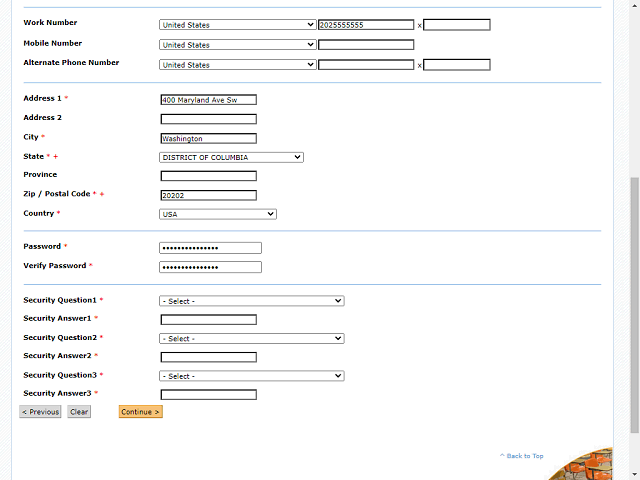The image size is (640, 480).
Task: Open the Mobile Number country dropdown
Action: pos(238,45)
